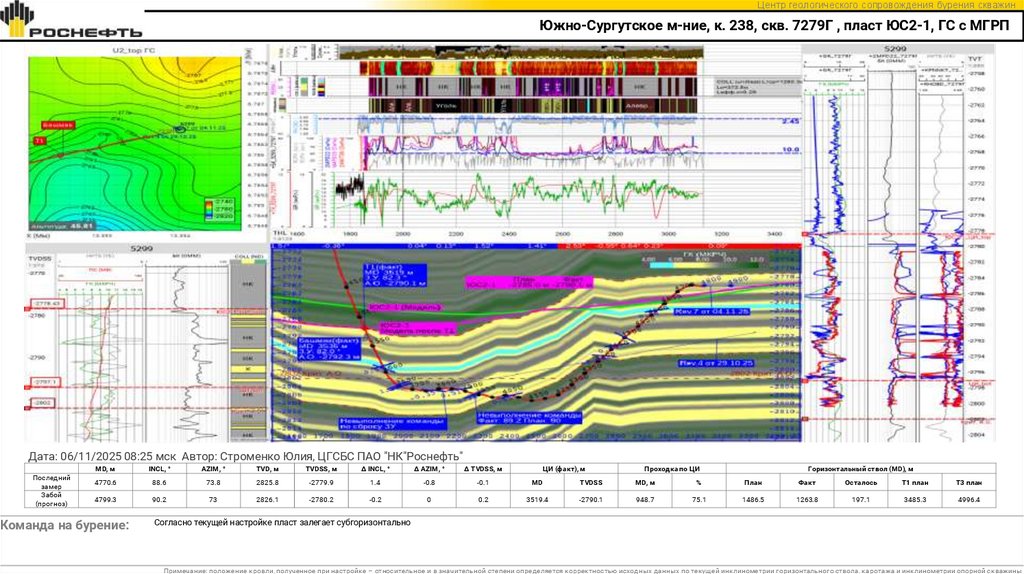The image size is (1024, 574).
Task: Click the blue 'T1(факт) MD 3519 м' annotation
Action: 395,276
